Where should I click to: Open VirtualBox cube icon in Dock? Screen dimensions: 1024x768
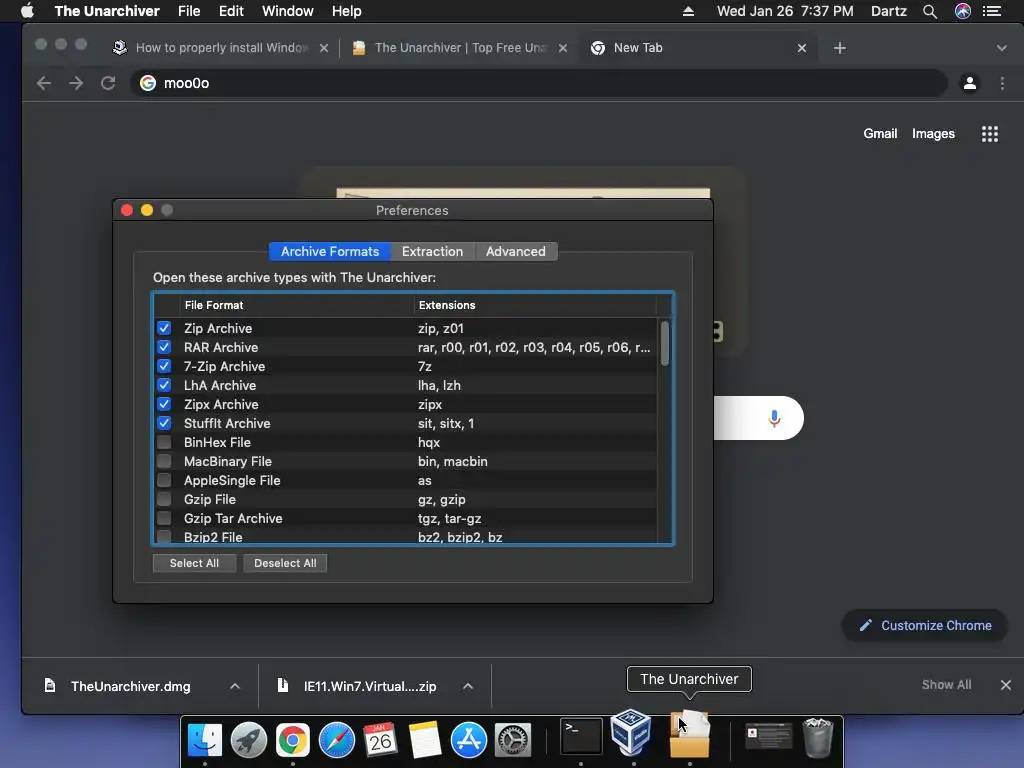click(x=631, y=731)
